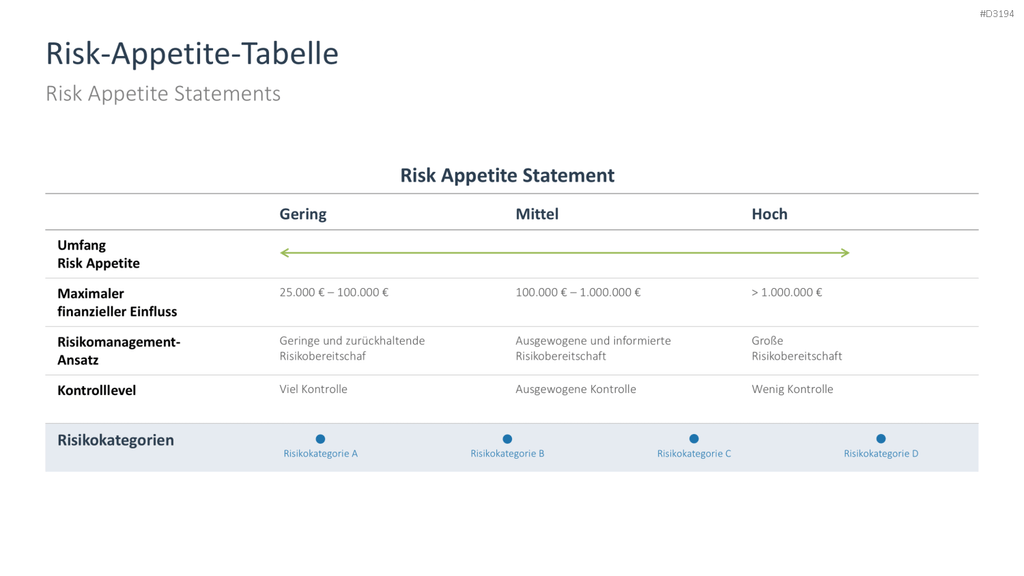Select the Risikokategorie D label
The width and height of the screenshot is (1024, 576).
[x=881, y=453]
